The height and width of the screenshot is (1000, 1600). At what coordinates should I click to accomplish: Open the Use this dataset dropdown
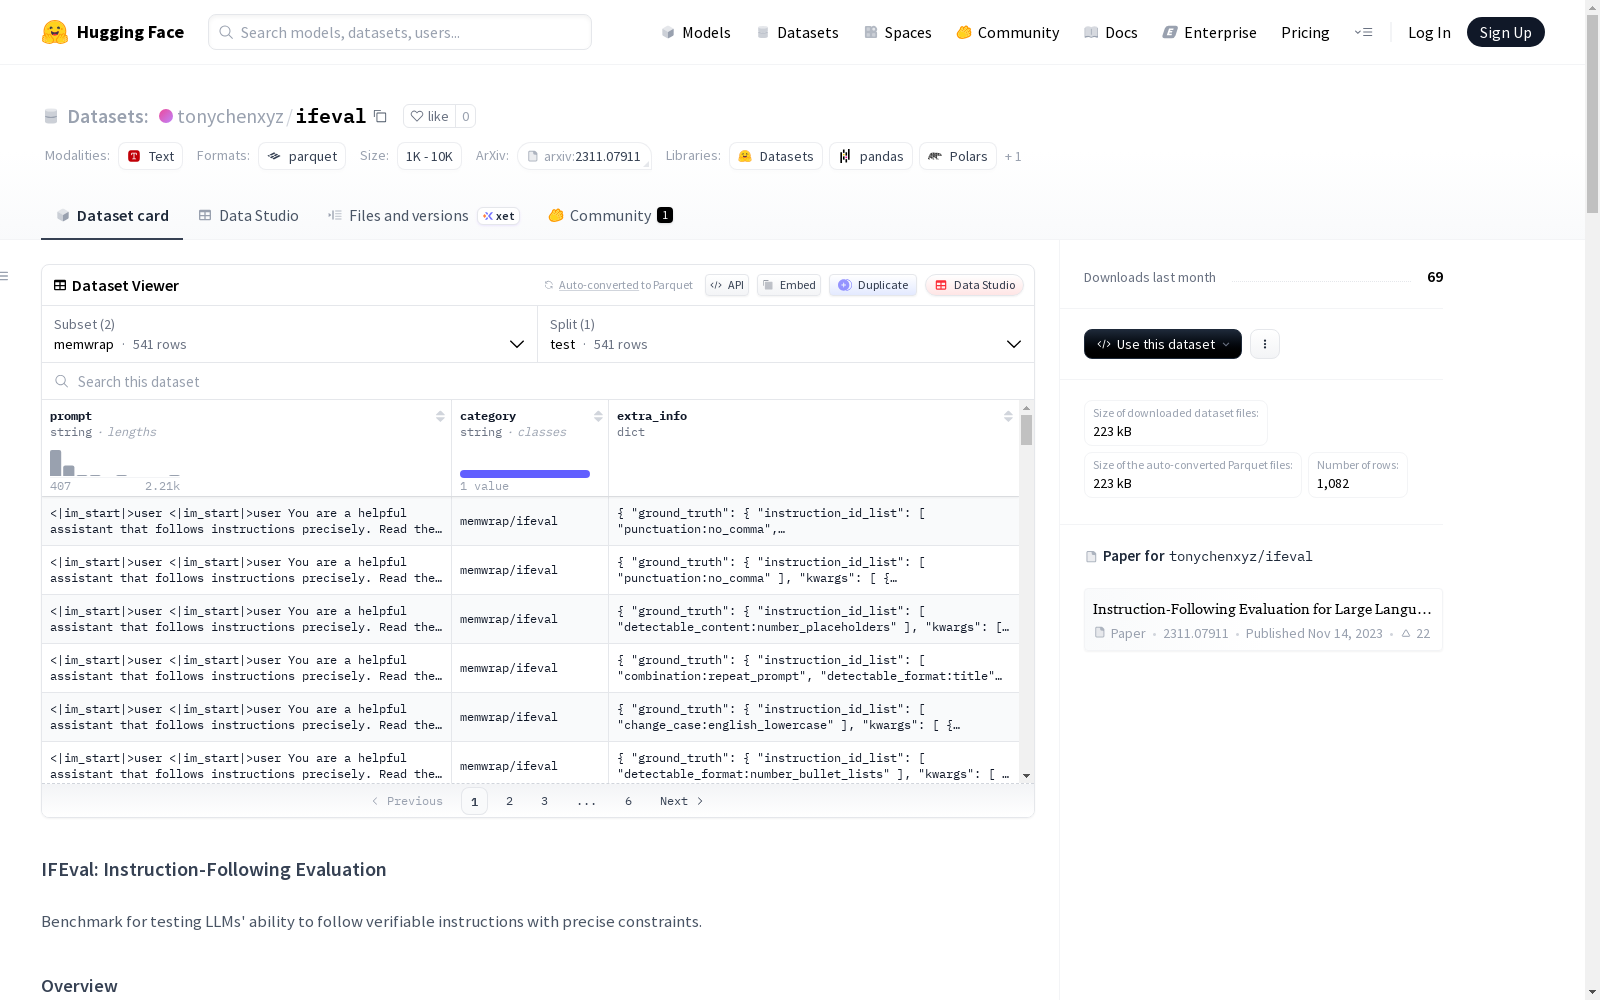tap(1163, 344)
